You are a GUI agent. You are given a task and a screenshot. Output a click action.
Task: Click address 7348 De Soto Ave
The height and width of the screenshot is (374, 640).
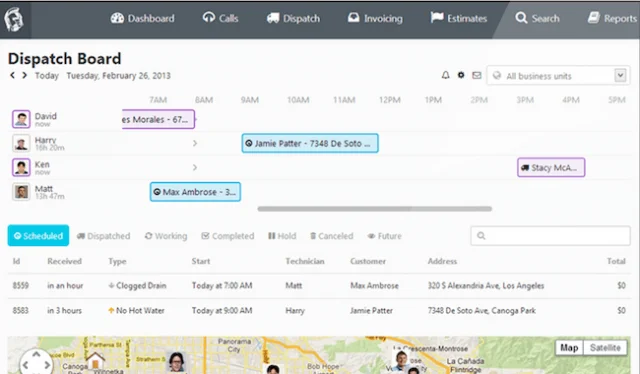(482, 310)
